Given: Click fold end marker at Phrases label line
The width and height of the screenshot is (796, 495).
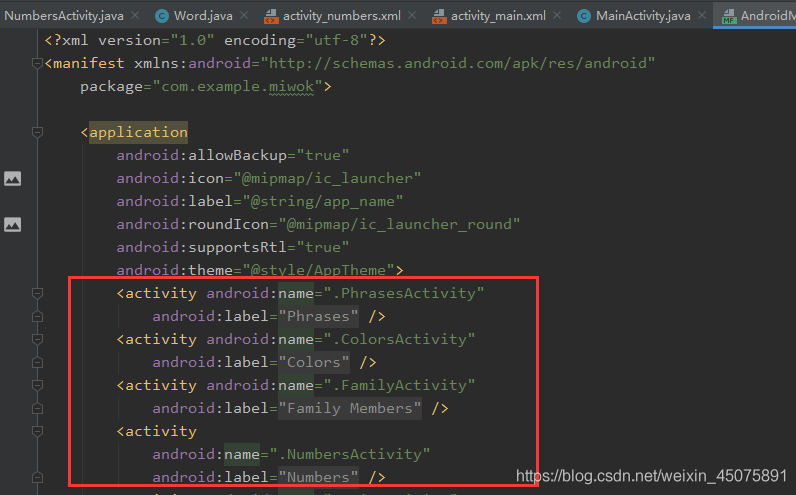Looking at the screenshot, I should tap(37, 316).
